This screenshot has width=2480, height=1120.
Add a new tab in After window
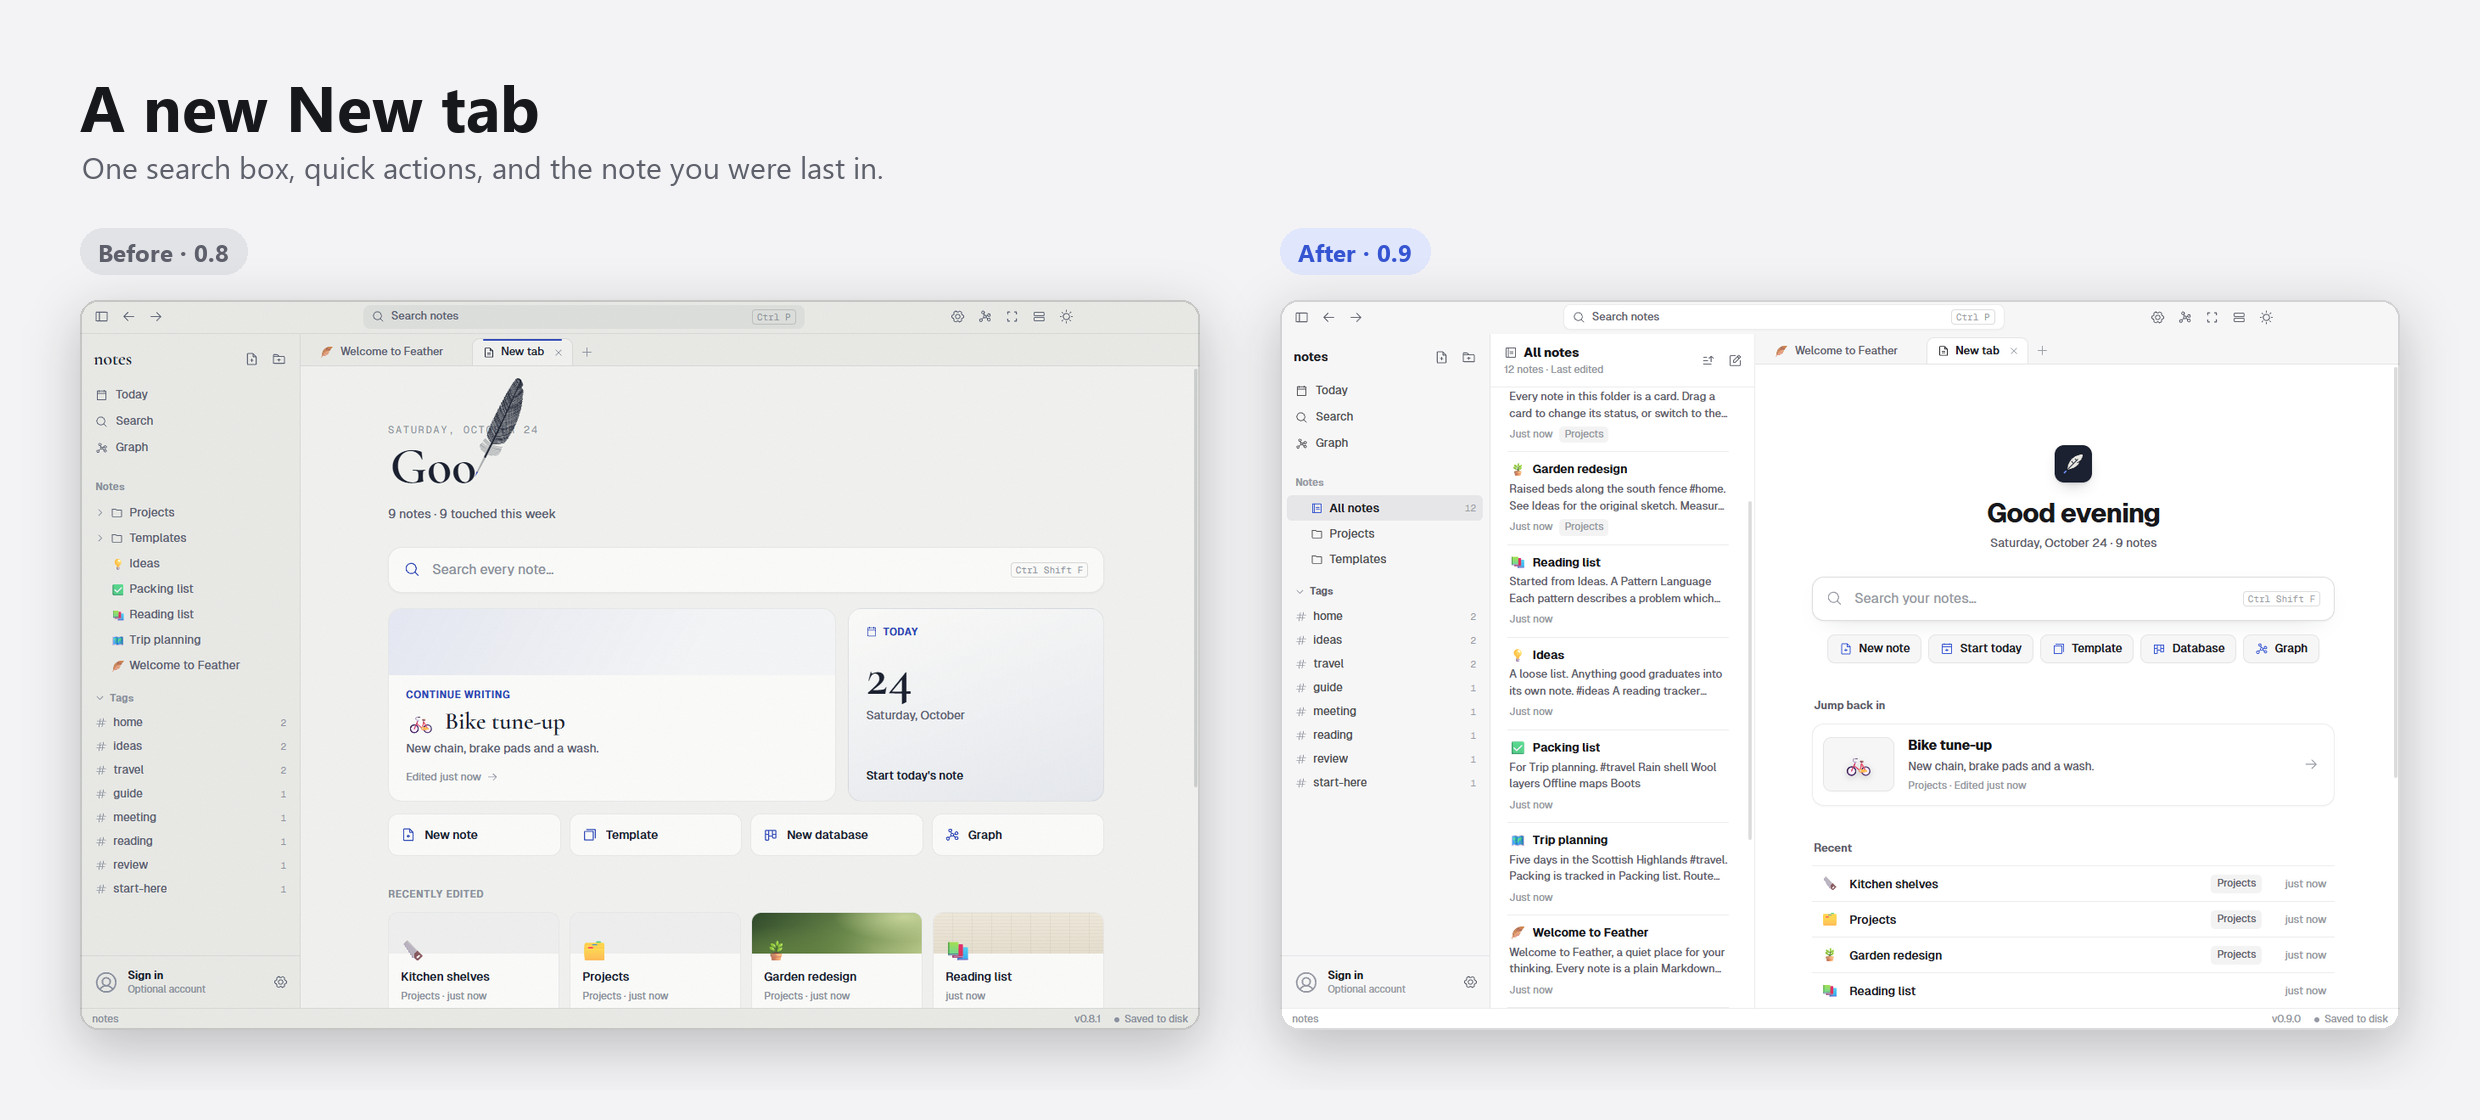click(2042, 350)
